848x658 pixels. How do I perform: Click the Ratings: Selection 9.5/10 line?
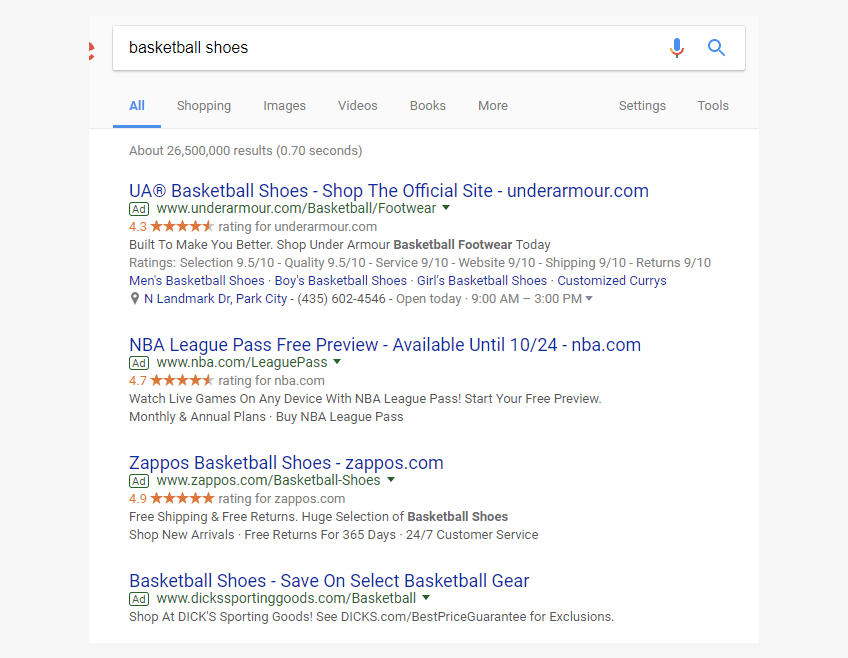420,263
